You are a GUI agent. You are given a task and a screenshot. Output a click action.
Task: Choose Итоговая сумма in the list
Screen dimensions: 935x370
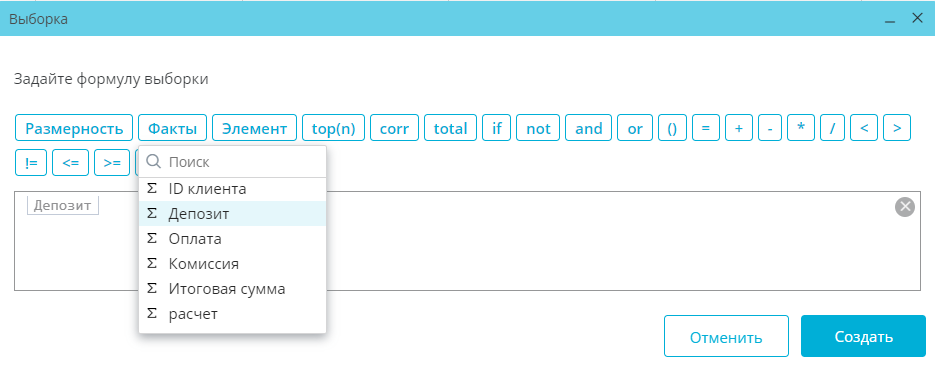point(233,289)
